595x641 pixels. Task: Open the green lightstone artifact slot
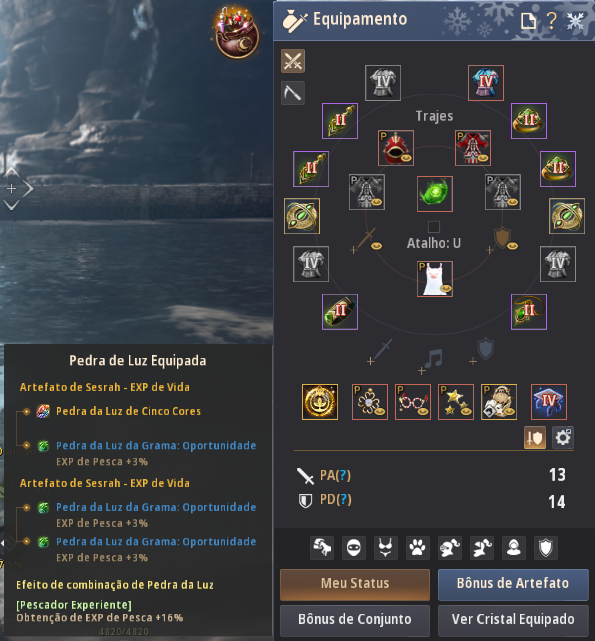tap(435, 194)
